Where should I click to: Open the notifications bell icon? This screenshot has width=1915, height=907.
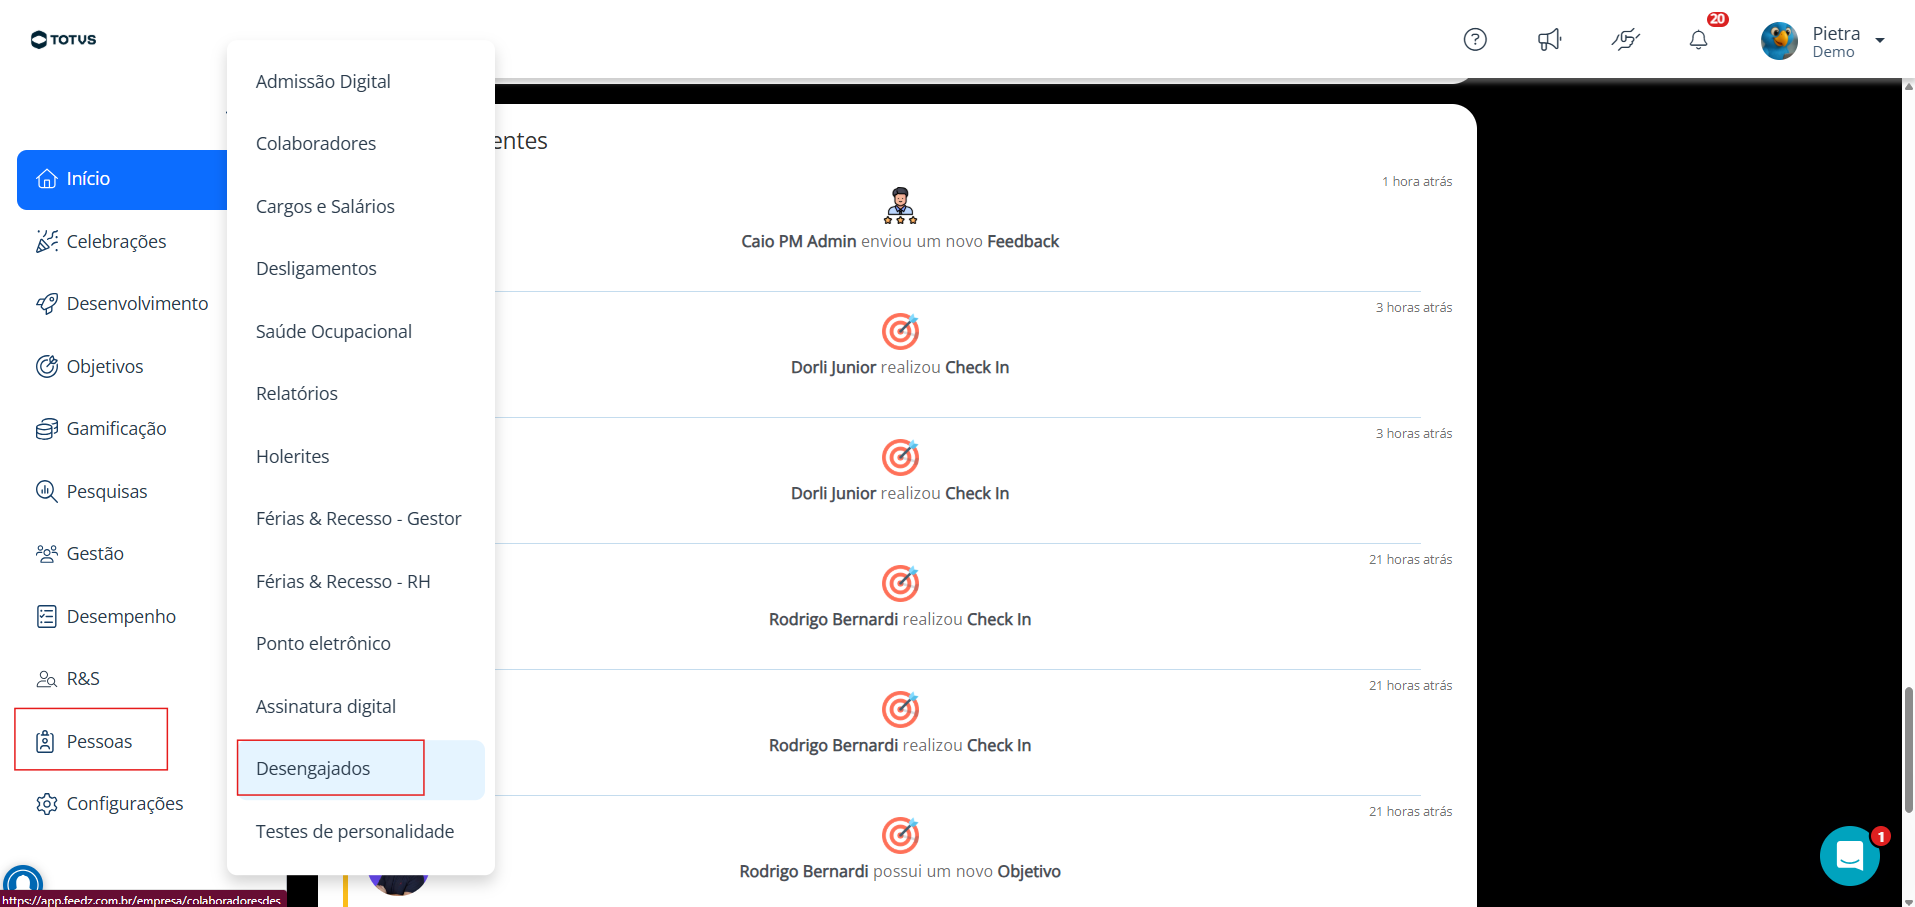click(1698, 39)
